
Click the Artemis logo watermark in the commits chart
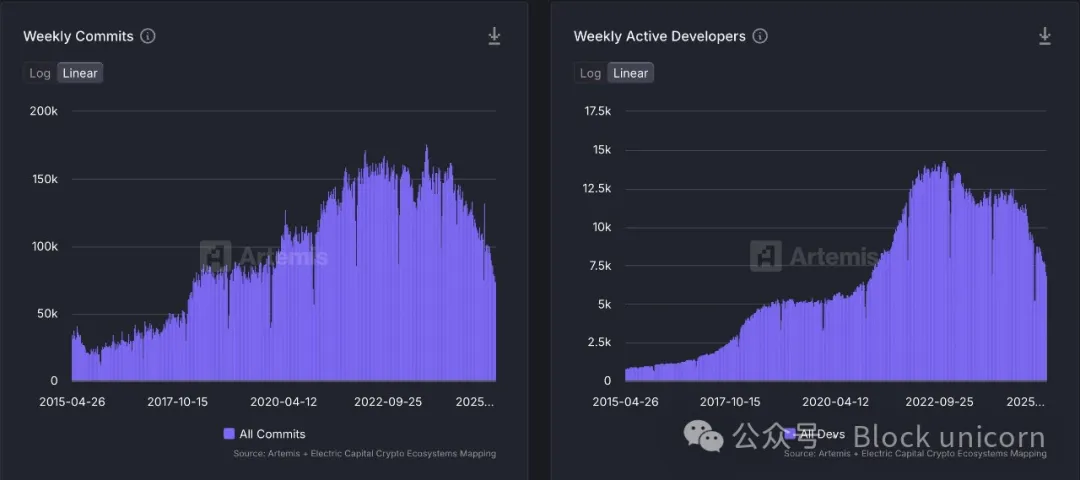click(216, 257)
